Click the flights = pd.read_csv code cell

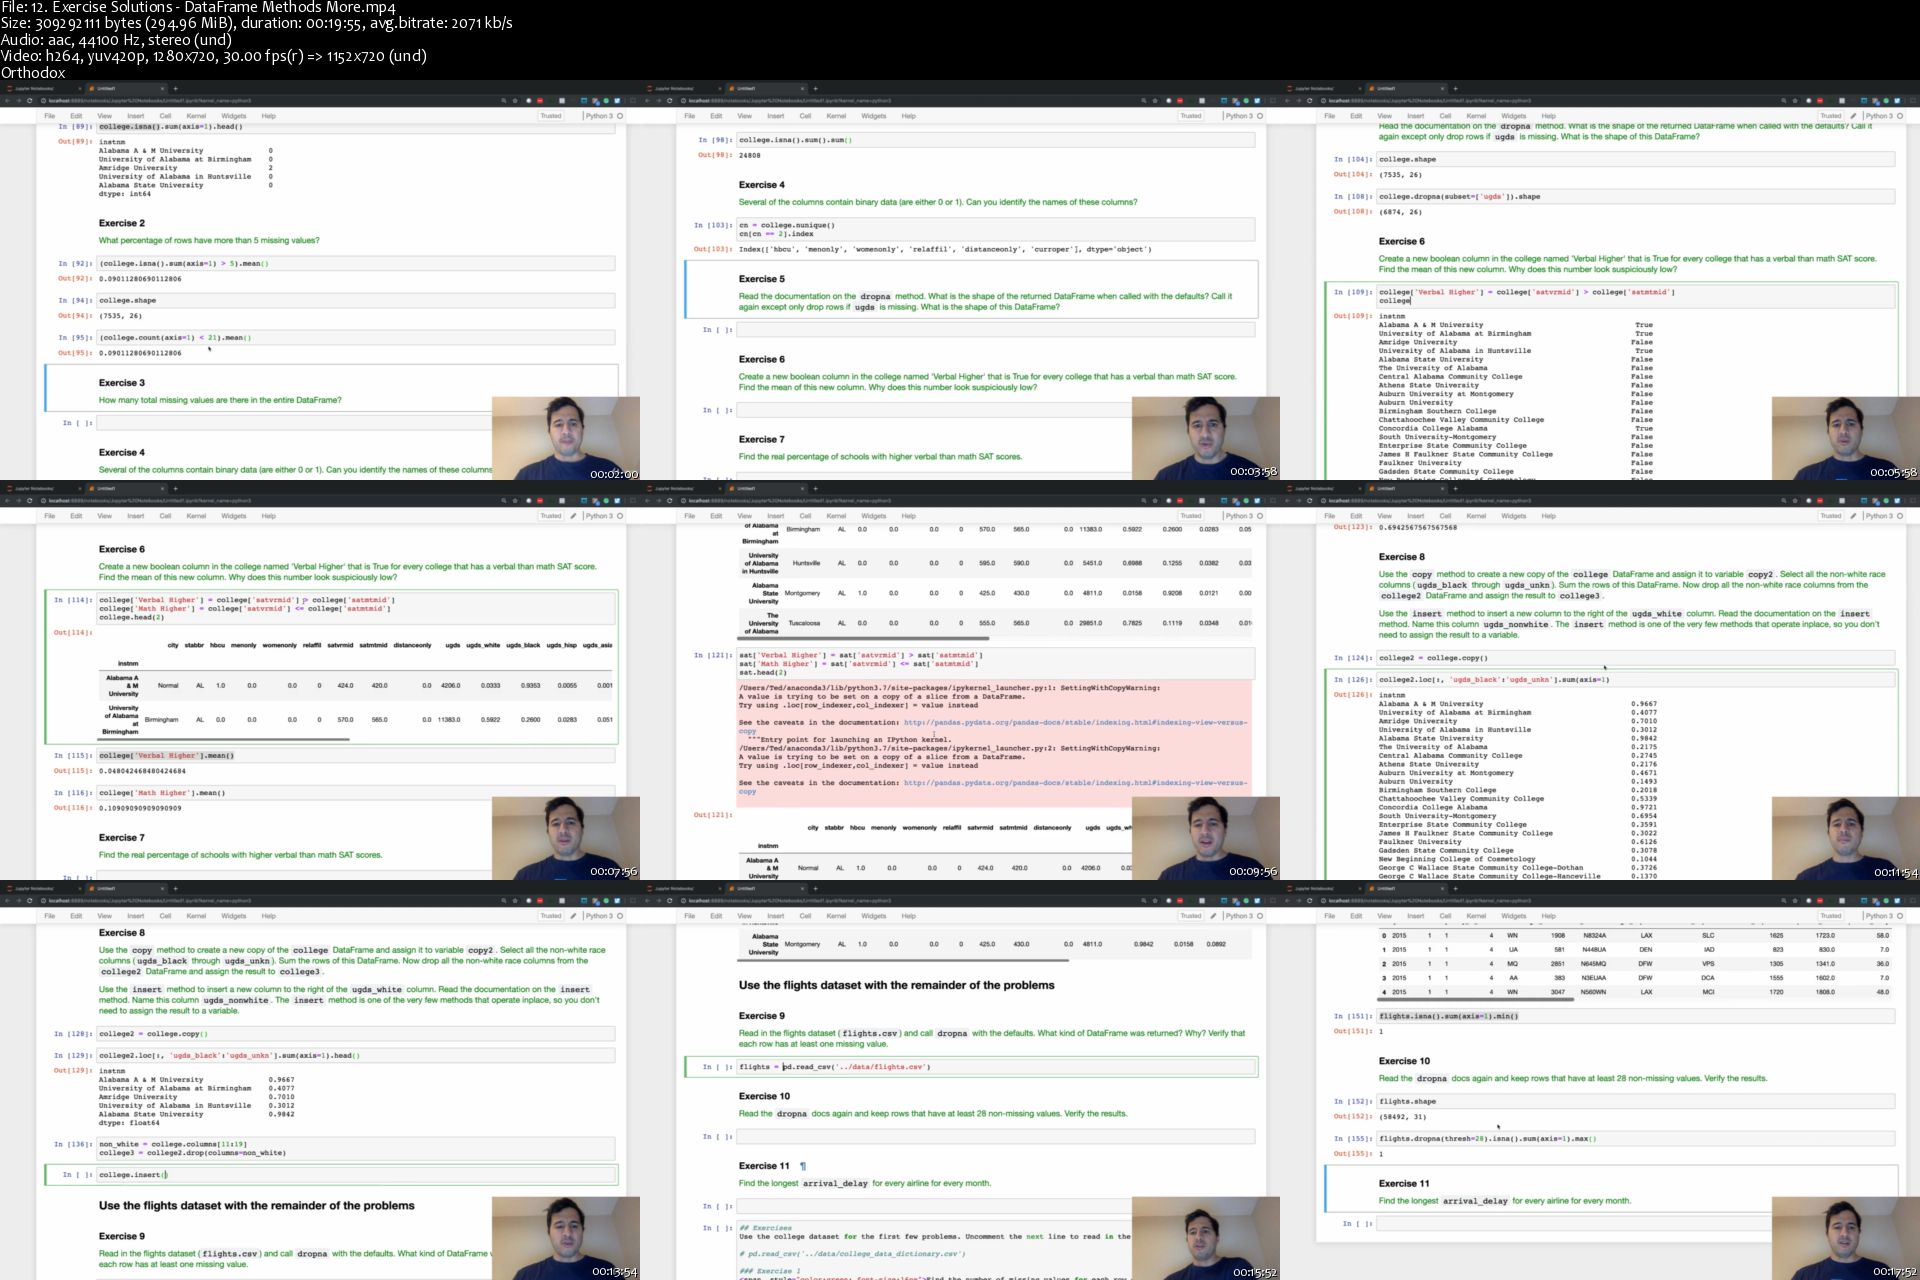tap(996, 1067)
